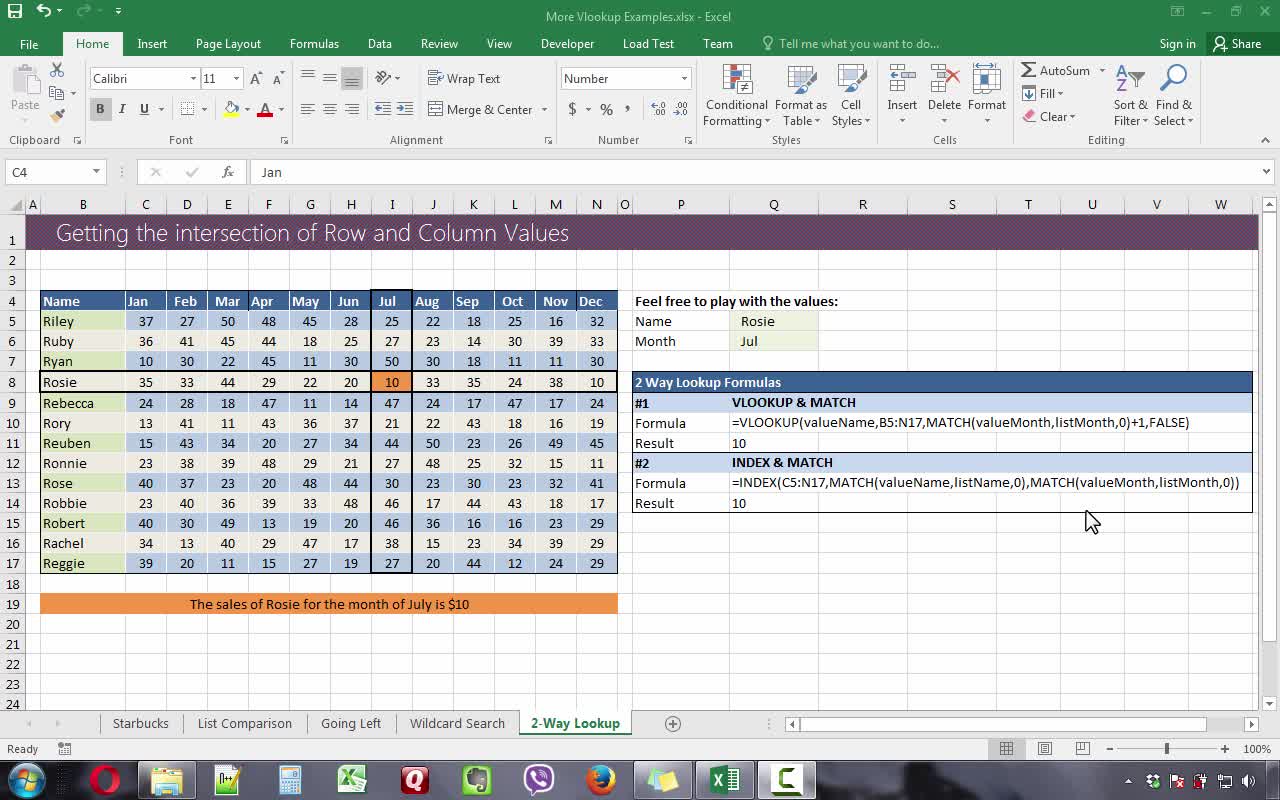Expand the Number format dropdown
Viewport: 1280px width, 800px height.
coord(684,79)
